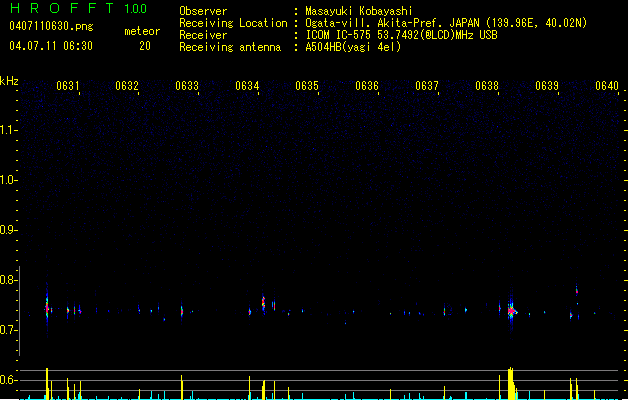The width and height of the screenshot is (629, 400).
Task: Click the 0635 time marker
Action: [307, 86]
